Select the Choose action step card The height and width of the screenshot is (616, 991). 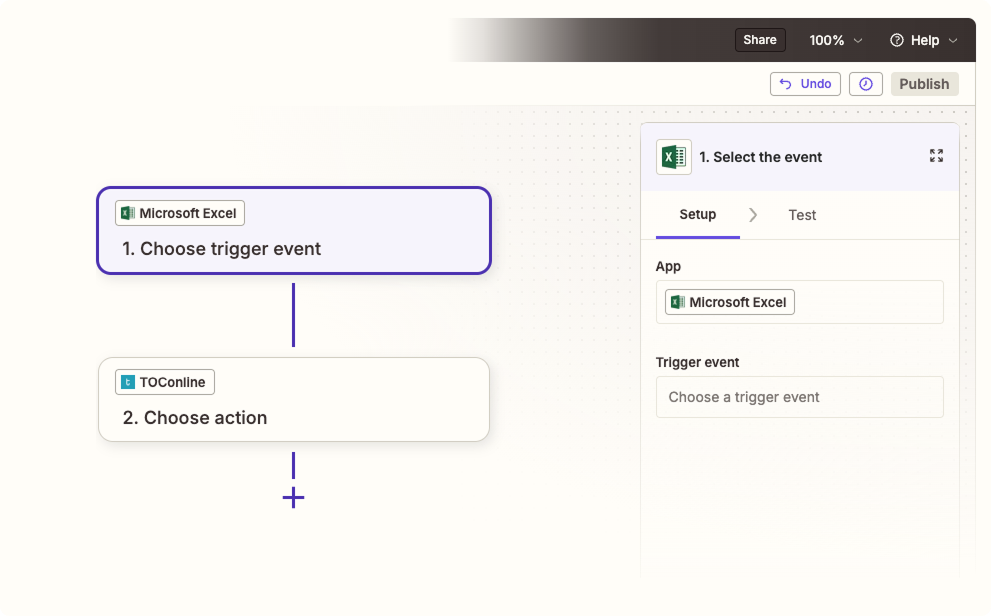click(294, 399)
